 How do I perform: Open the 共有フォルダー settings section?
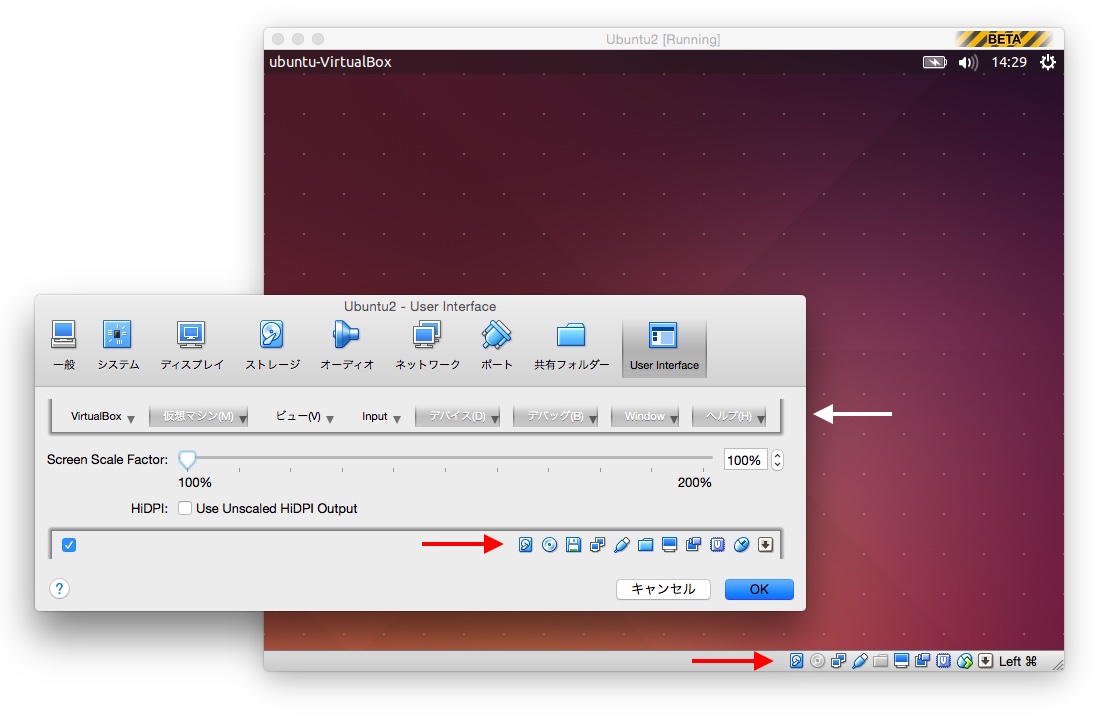click(571, 345)
